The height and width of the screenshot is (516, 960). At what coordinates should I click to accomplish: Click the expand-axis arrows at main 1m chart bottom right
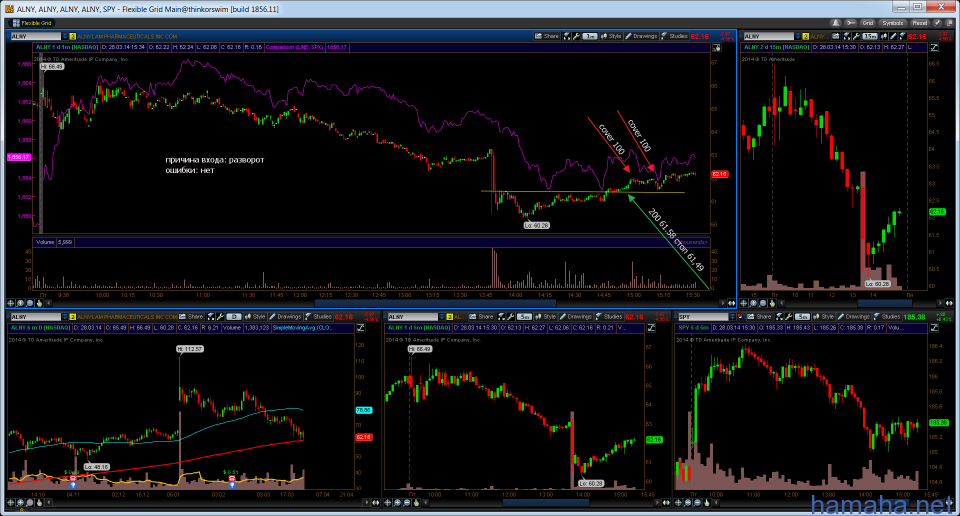click(x=732, y=303)
